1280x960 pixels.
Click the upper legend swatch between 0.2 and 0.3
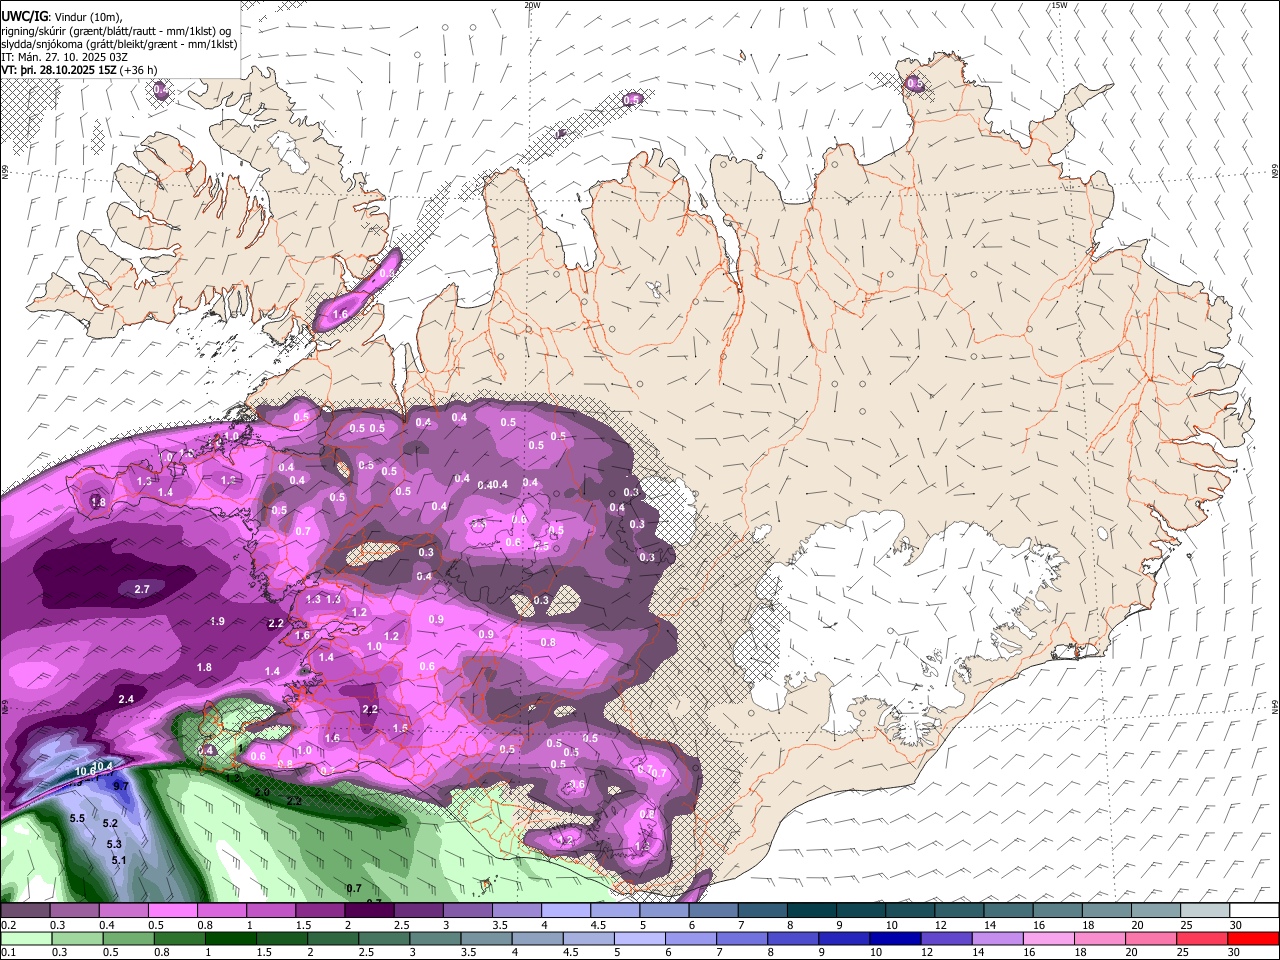(25, 911)
